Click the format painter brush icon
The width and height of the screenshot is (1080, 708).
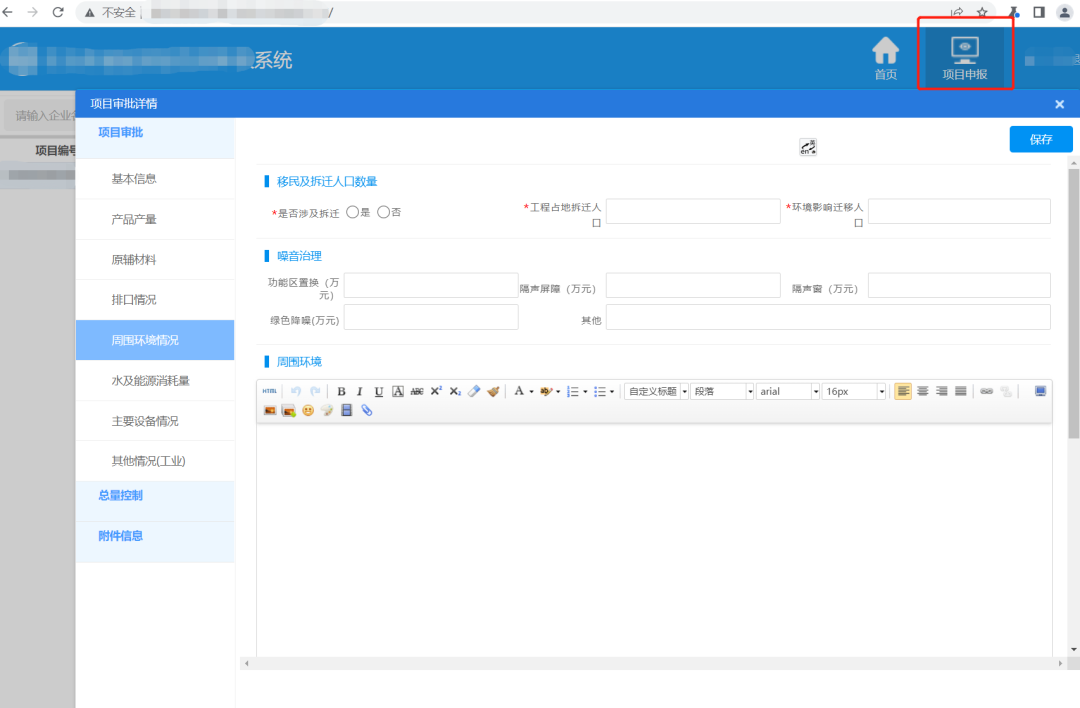click(493, 391)
